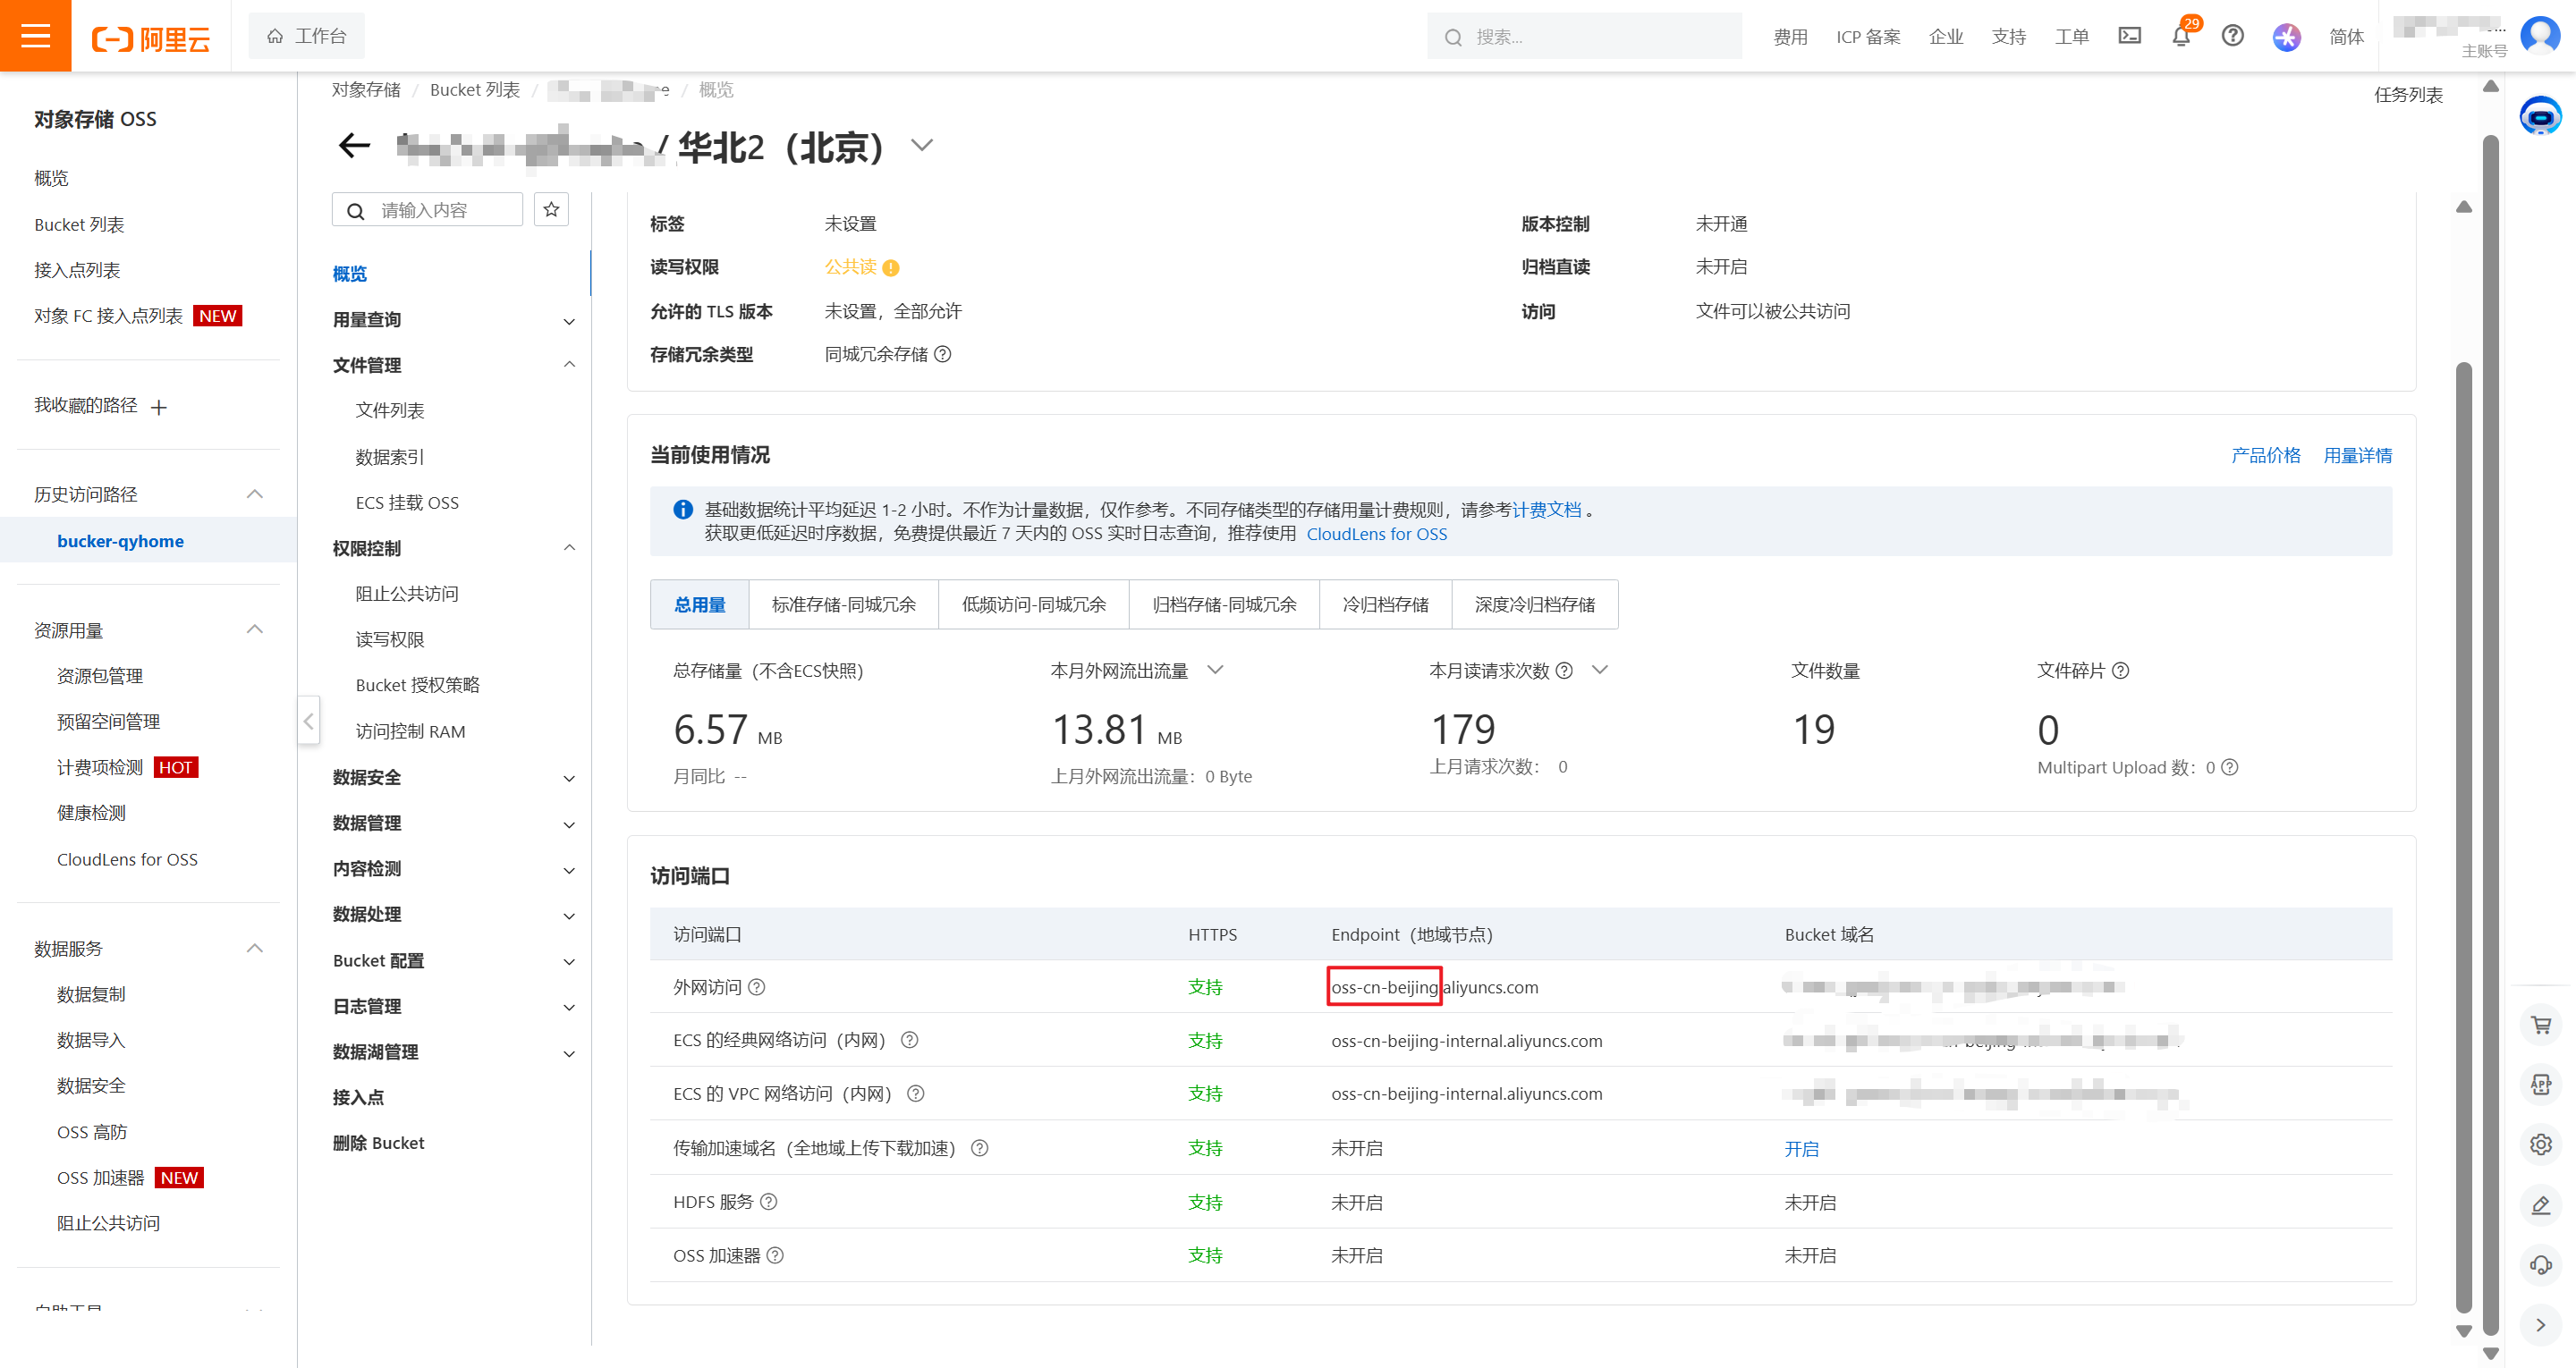Open 计费文档 link
The width and height of the screenshot is (2576, 1368).
pos(1546,510)
